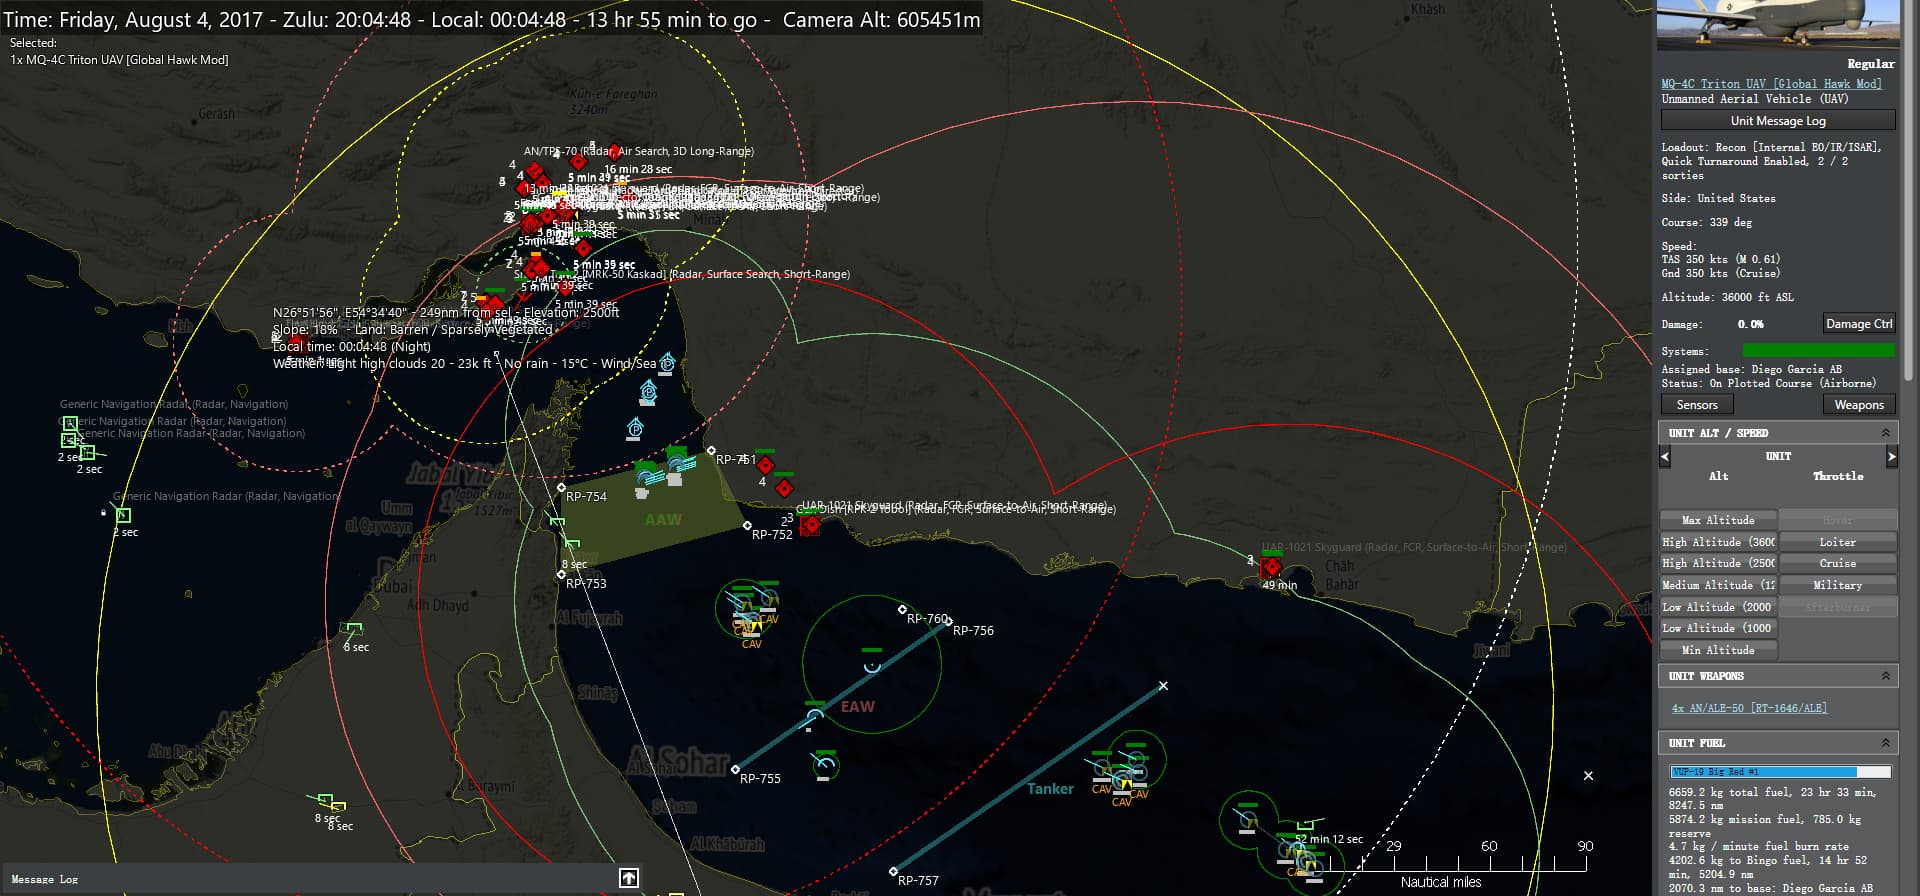The image size is (1920, 896).
Task: Click the EAW patrol zone label
Action: [x=857, y=706]
